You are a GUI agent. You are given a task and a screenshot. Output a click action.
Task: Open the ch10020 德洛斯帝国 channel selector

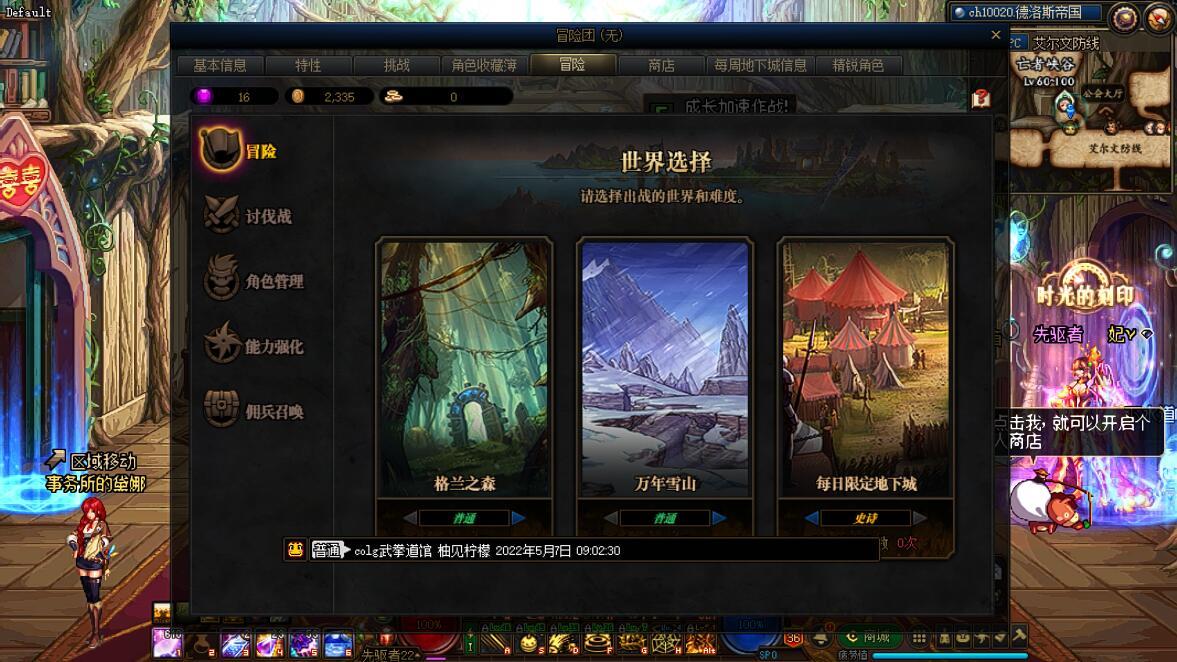(x=1025, y=13)
